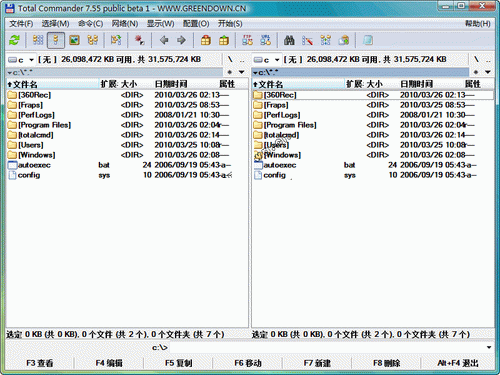Open right panel drive c dropdown
This screenshot has height=375, width=500.
pos(266,60)
